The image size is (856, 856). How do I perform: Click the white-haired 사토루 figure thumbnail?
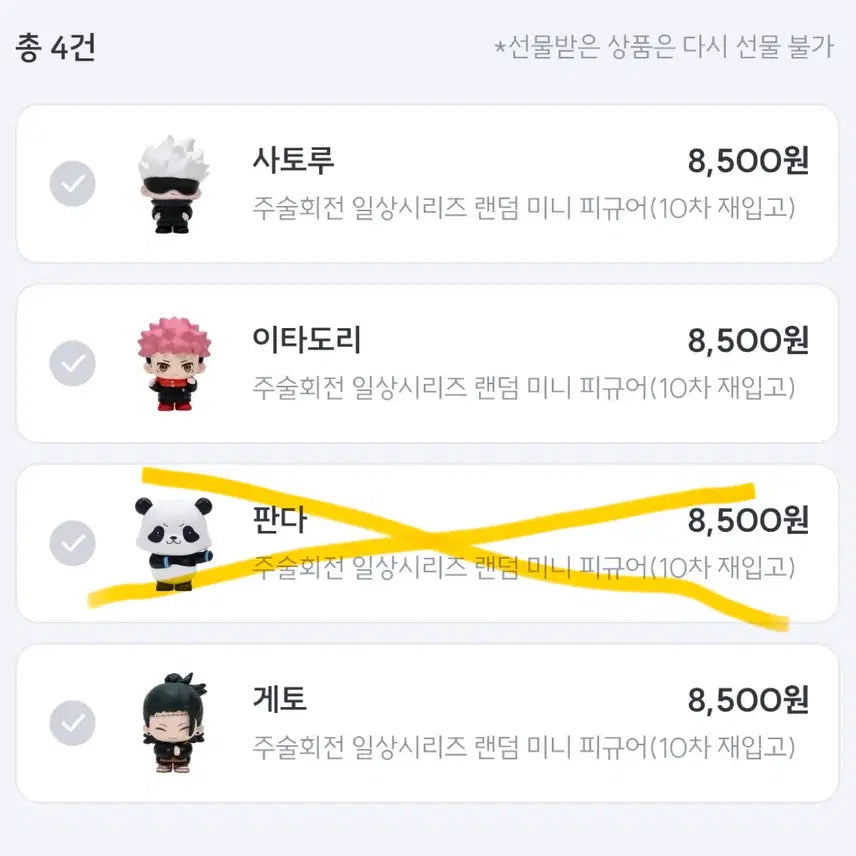point(172,185)
